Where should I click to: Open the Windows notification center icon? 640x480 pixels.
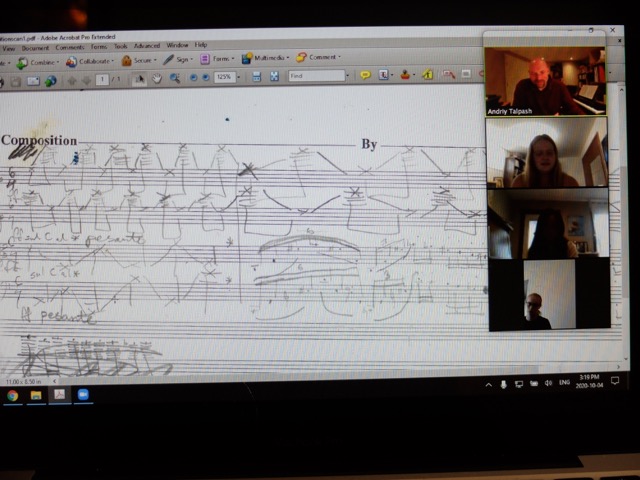tap(615, 381)
